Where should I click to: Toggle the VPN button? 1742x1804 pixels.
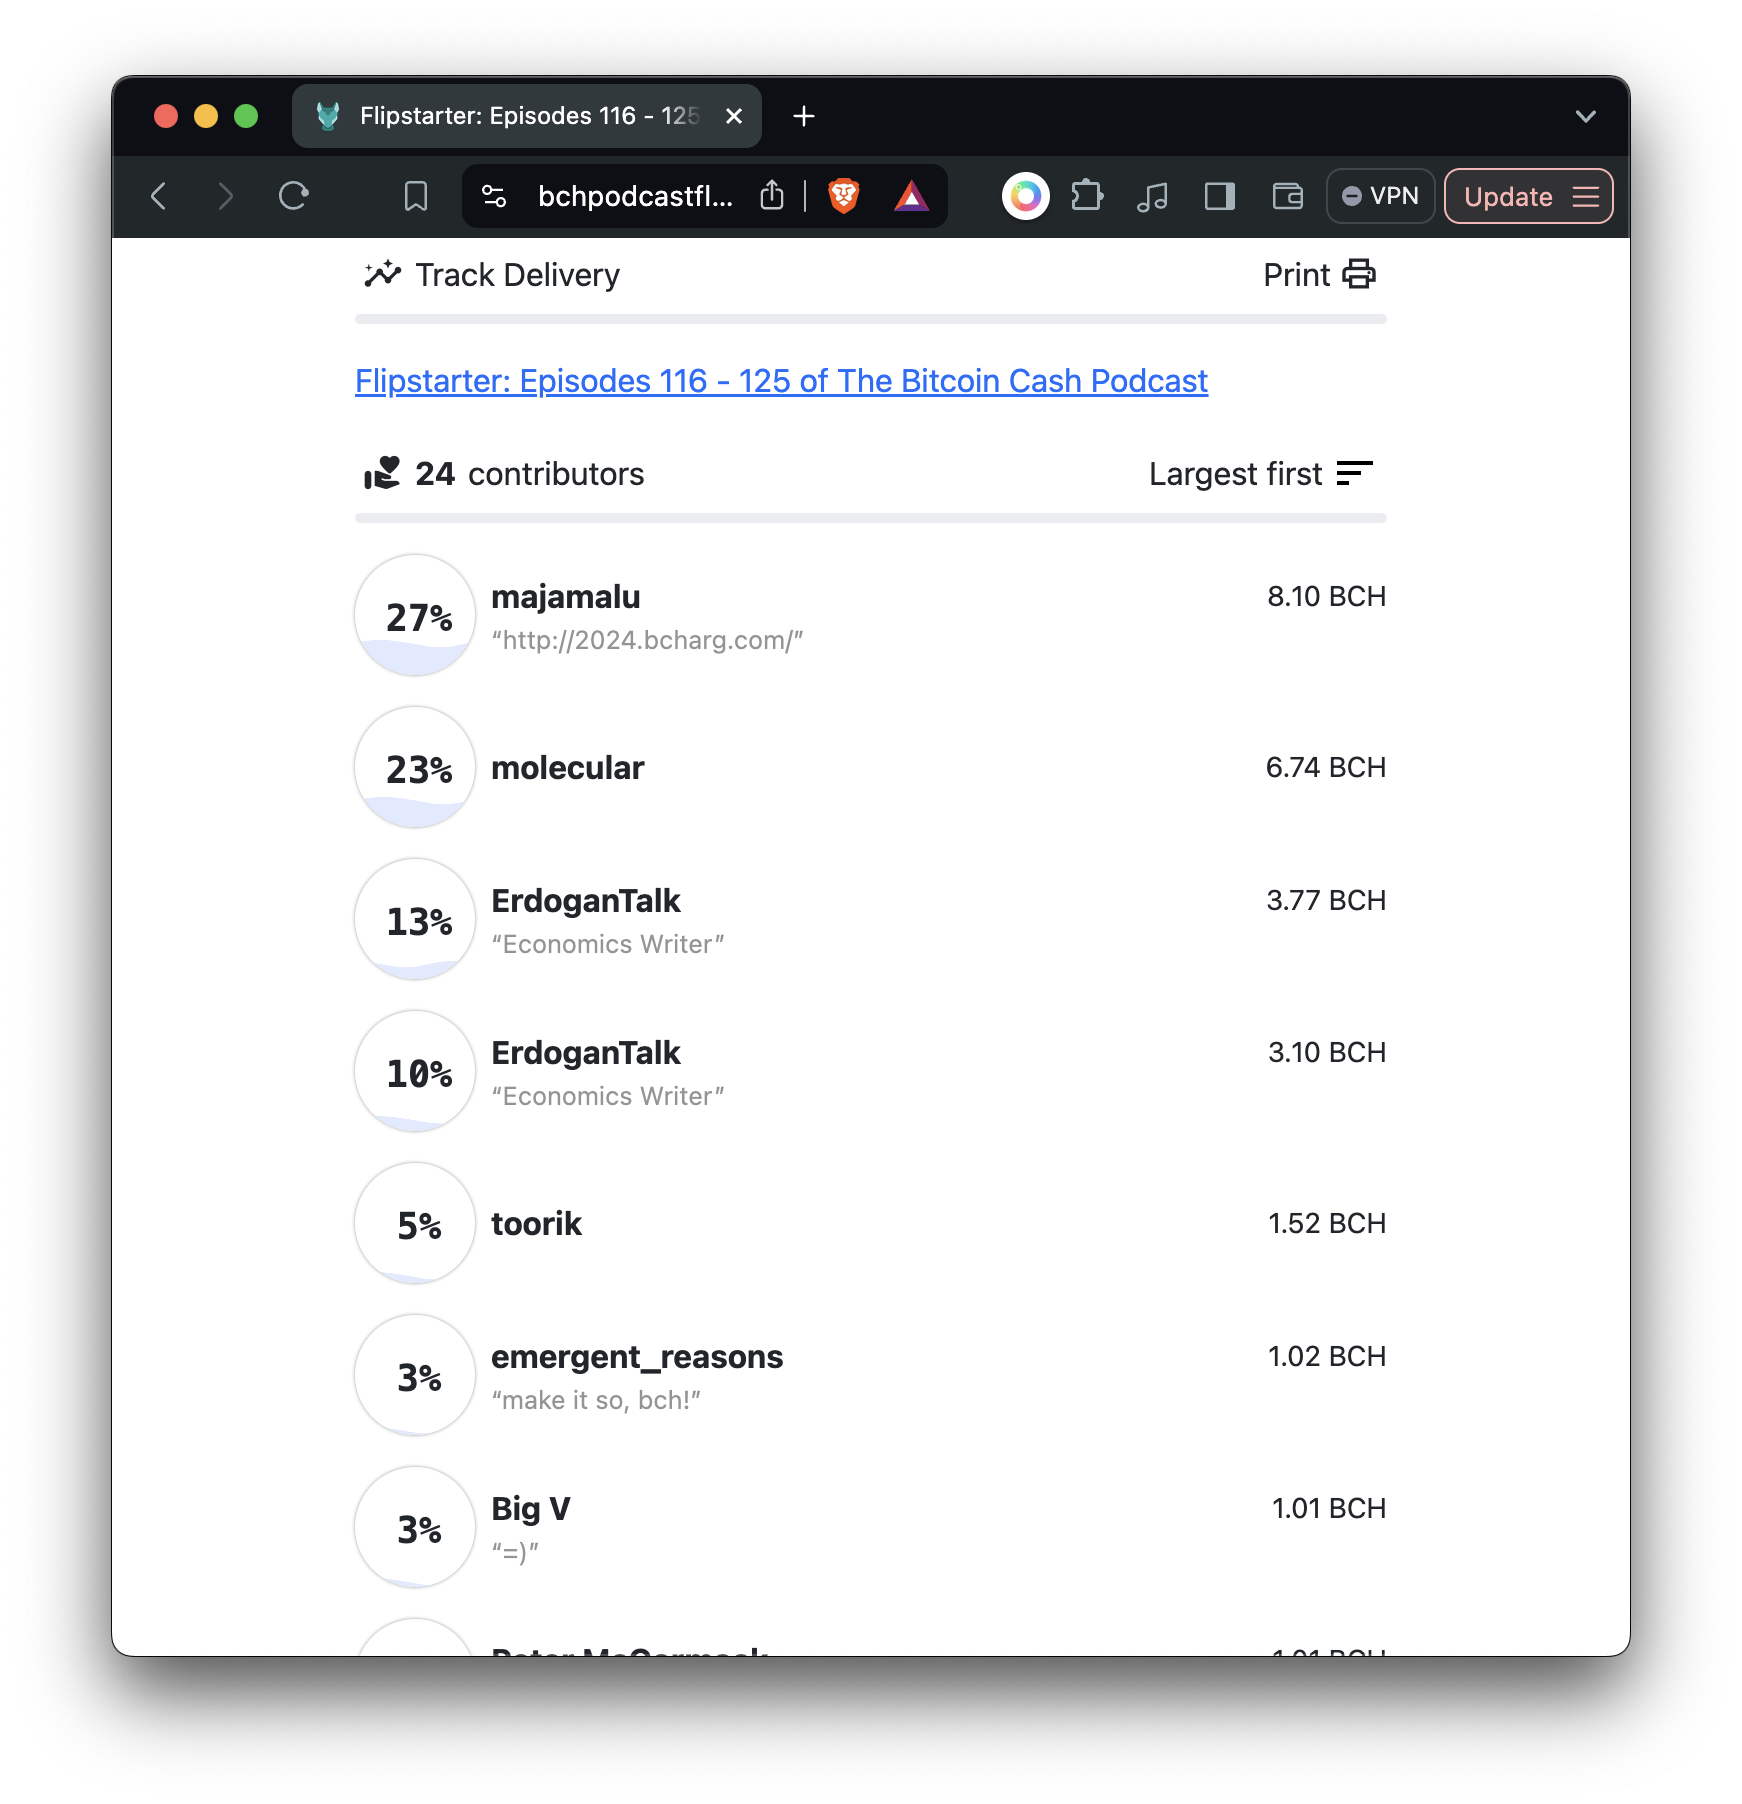(x=1380, y=196)
